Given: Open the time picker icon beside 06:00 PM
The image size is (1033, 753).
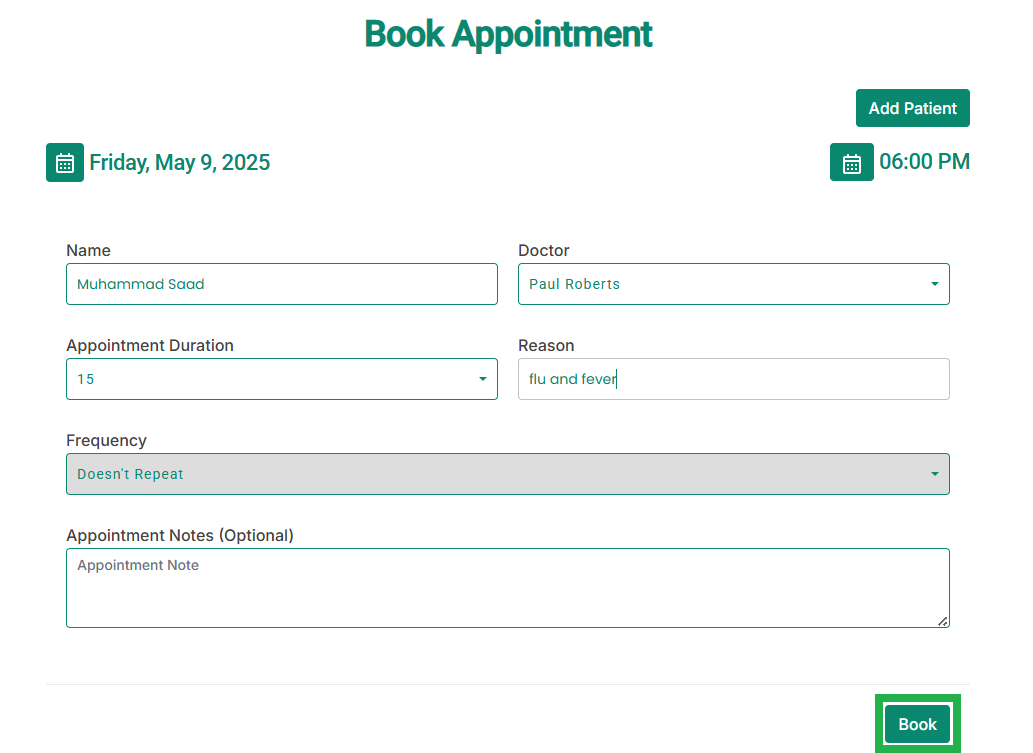Looking at the screenshot, I should tap(851, 162).
